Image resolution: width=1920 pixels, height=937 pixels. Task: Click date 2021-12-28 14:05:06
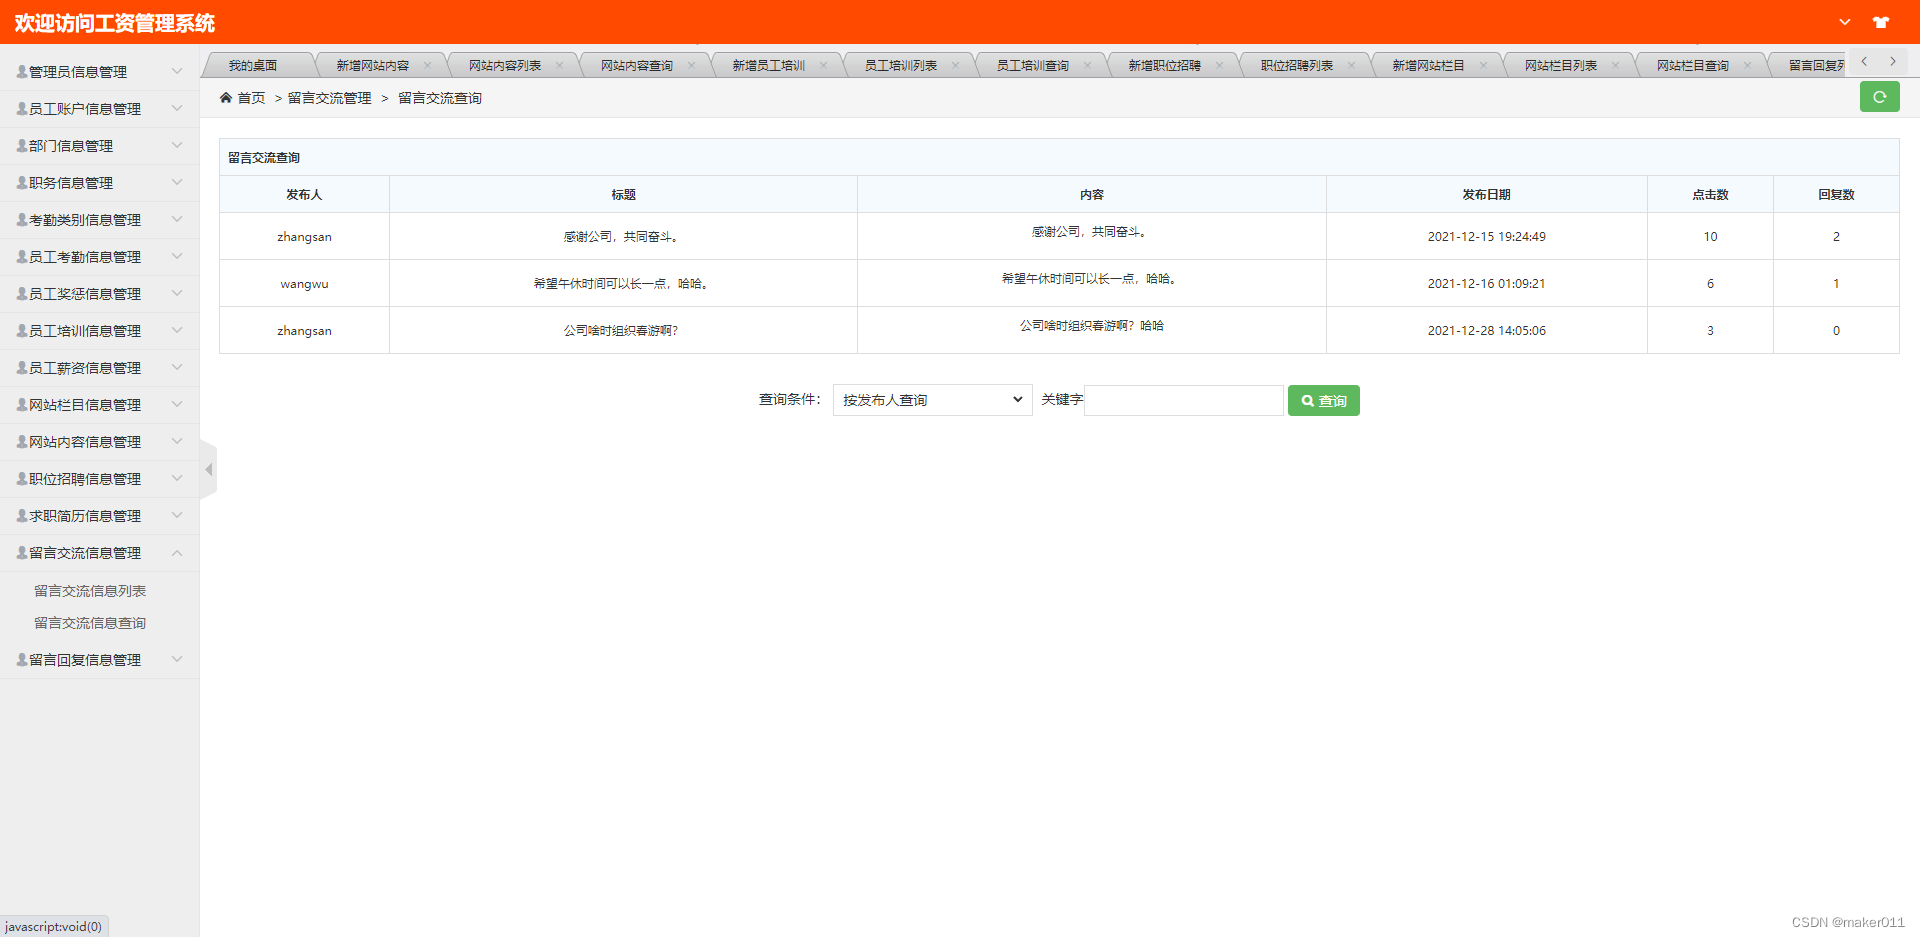point(1486,331)
